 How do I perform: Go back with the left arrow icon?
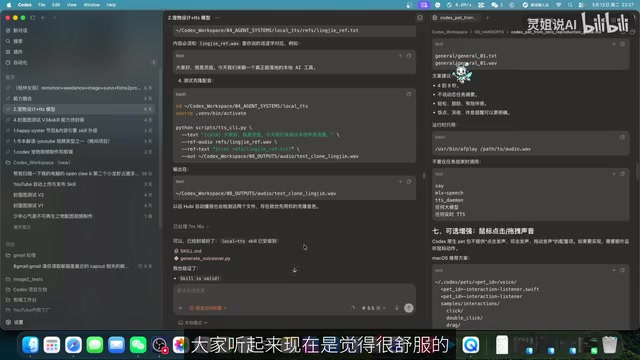[x=43, y=18]
